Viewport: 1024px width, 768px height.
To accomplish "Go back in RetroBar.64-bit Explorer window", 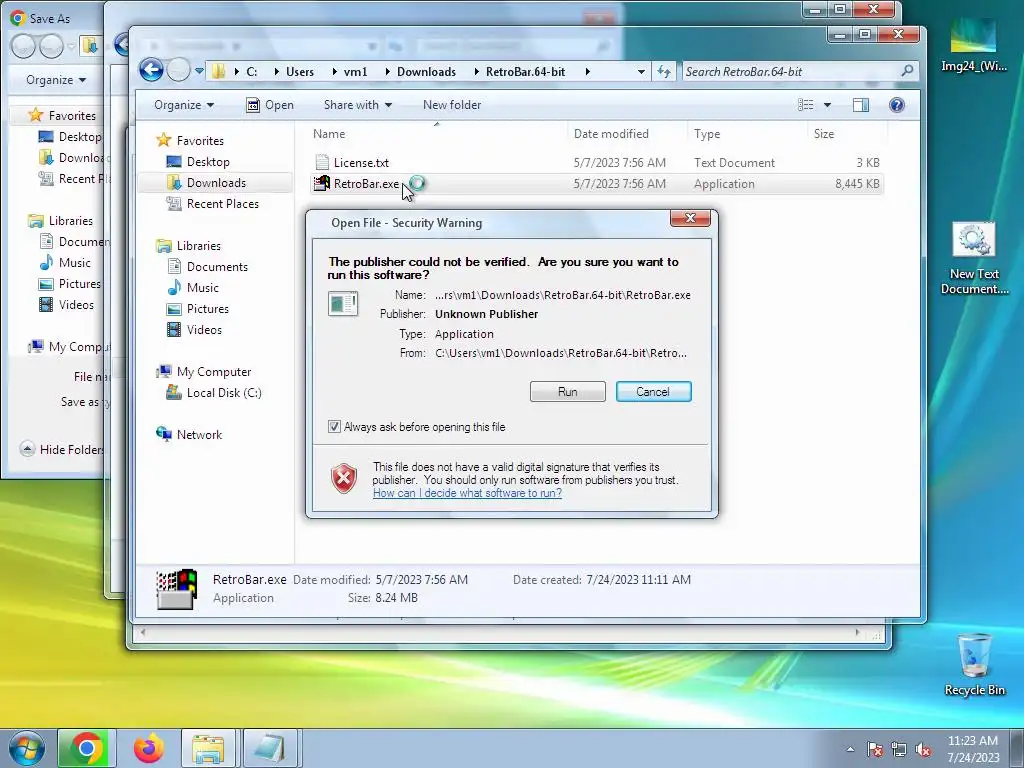I will coord(151,70).
